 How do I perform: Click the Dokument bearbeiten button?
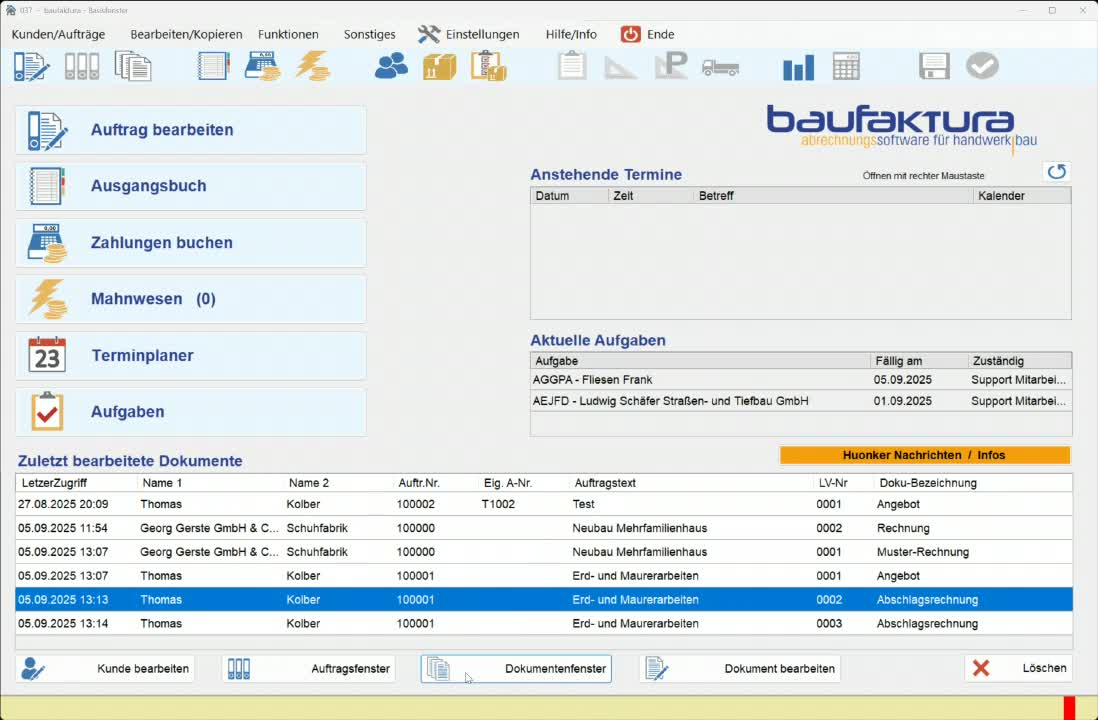740,669
